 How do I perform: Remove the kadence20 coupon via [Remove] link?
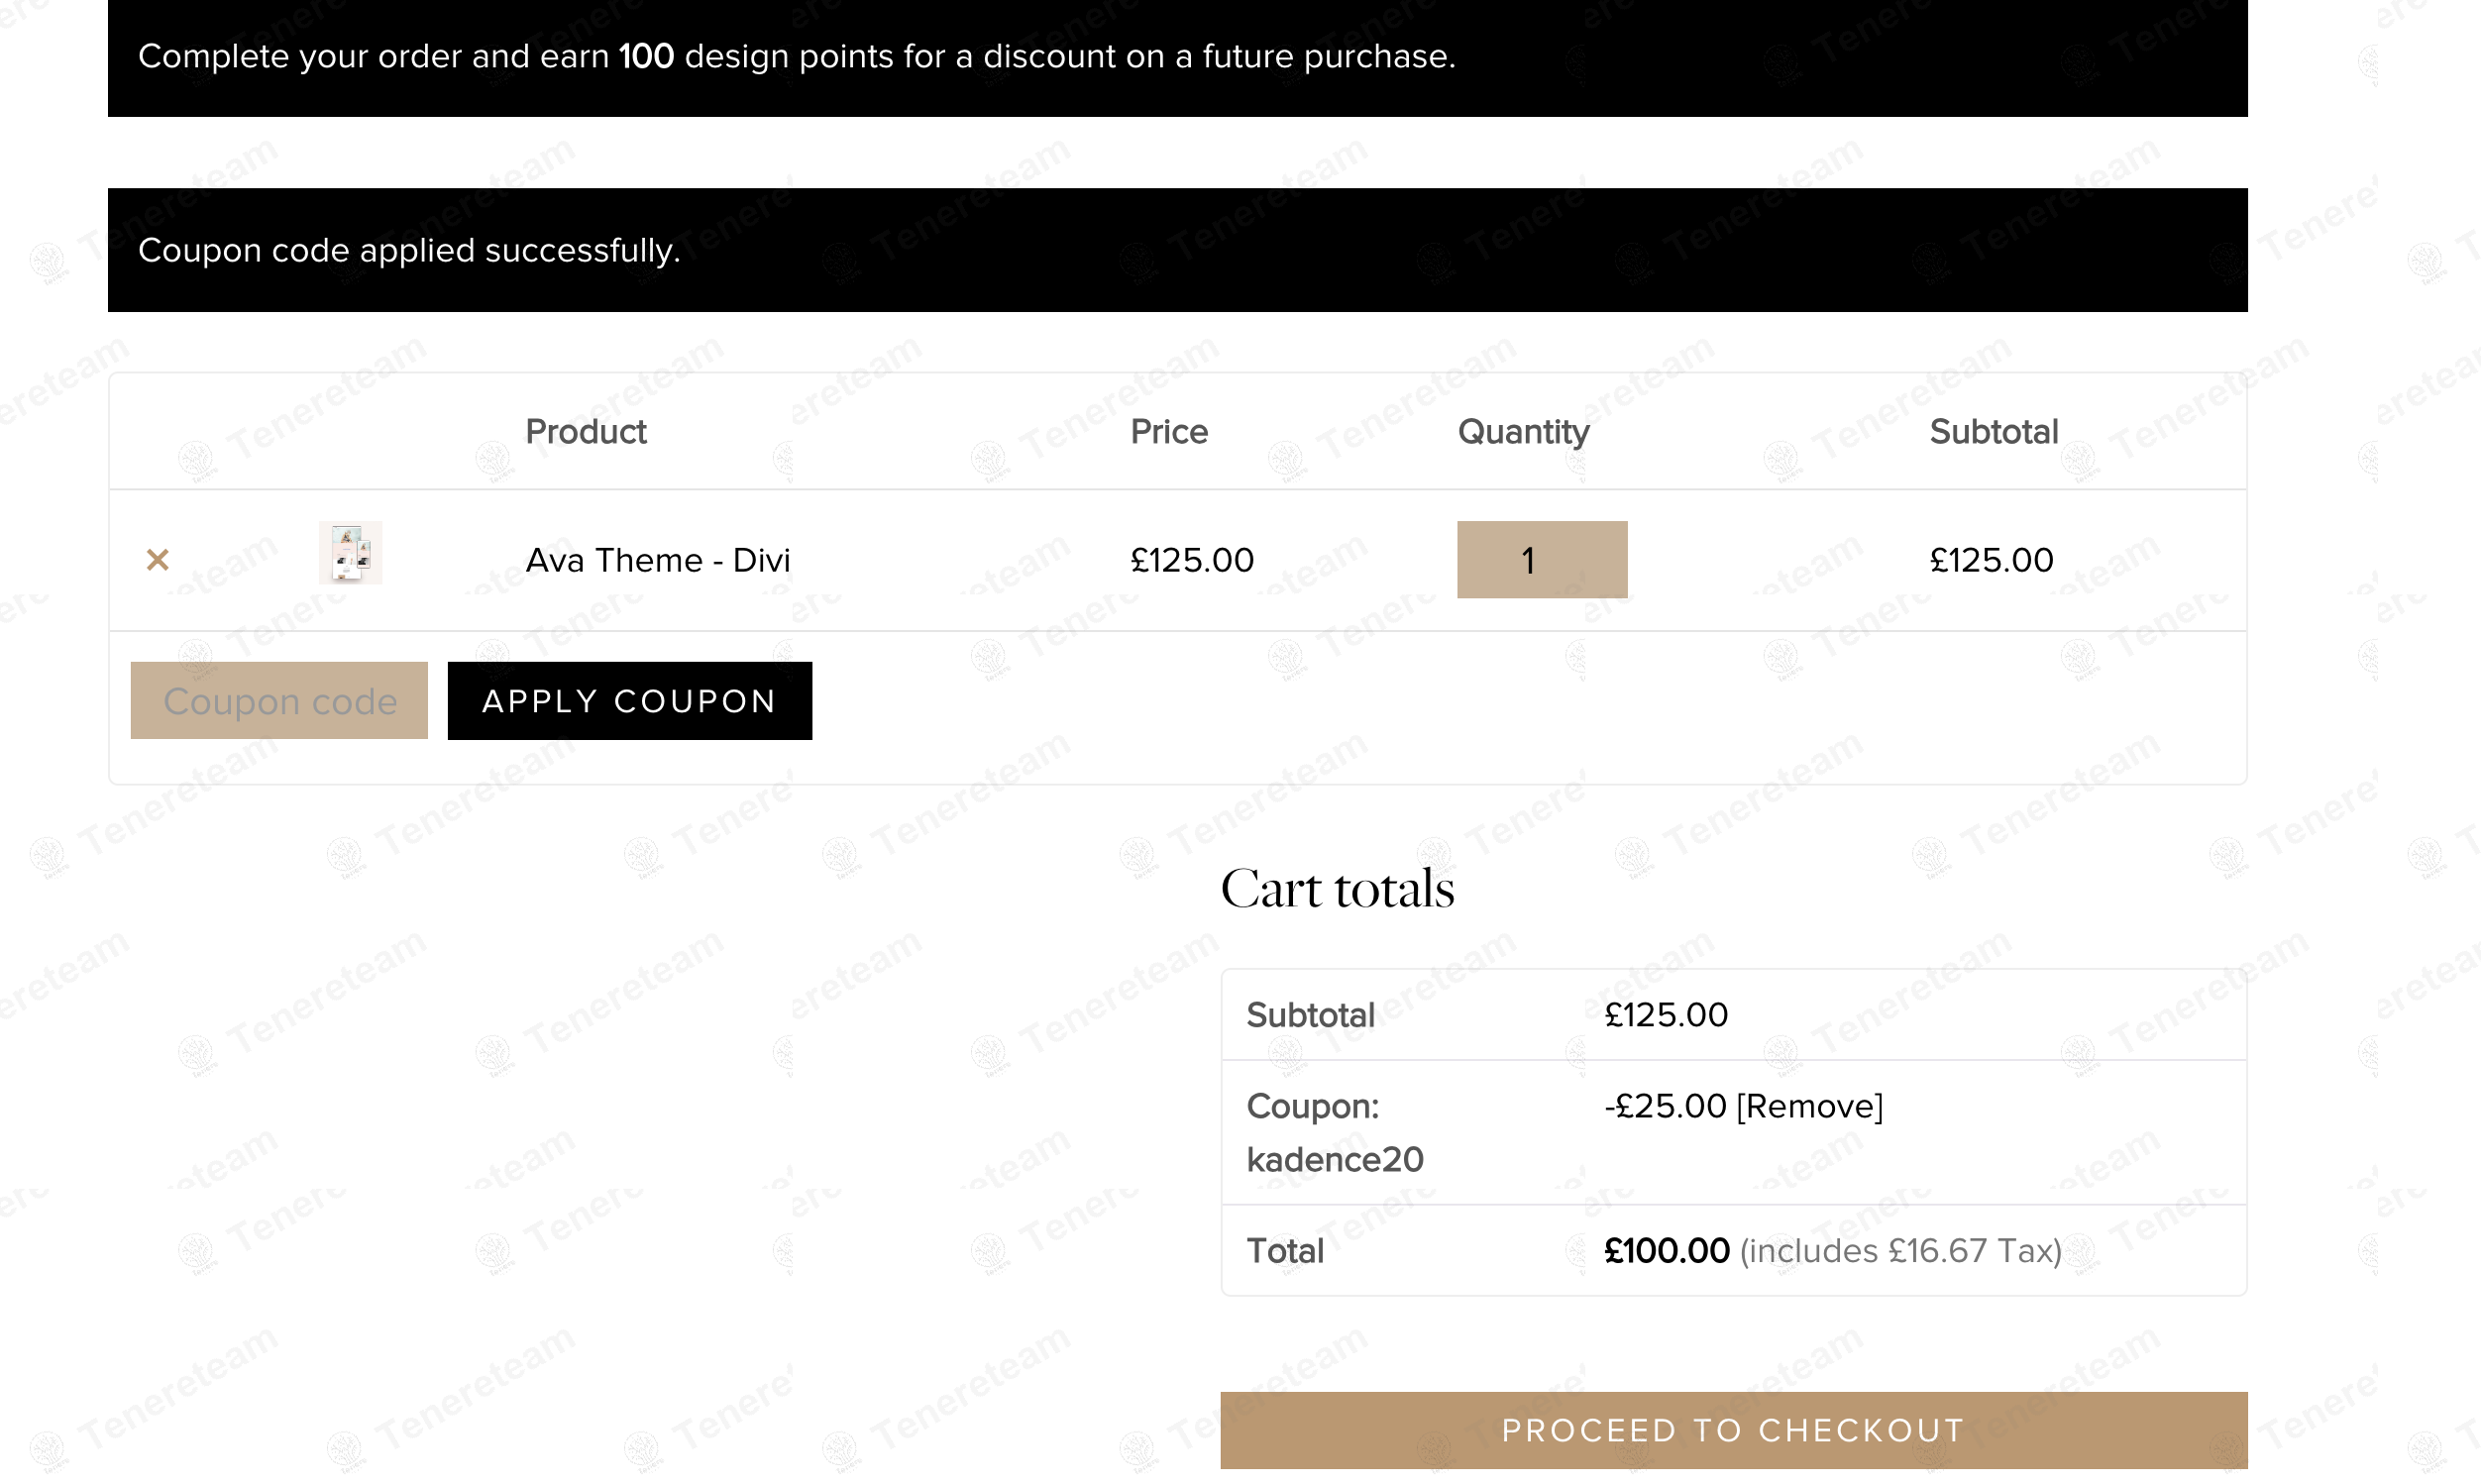[x=1809, y=1106]
